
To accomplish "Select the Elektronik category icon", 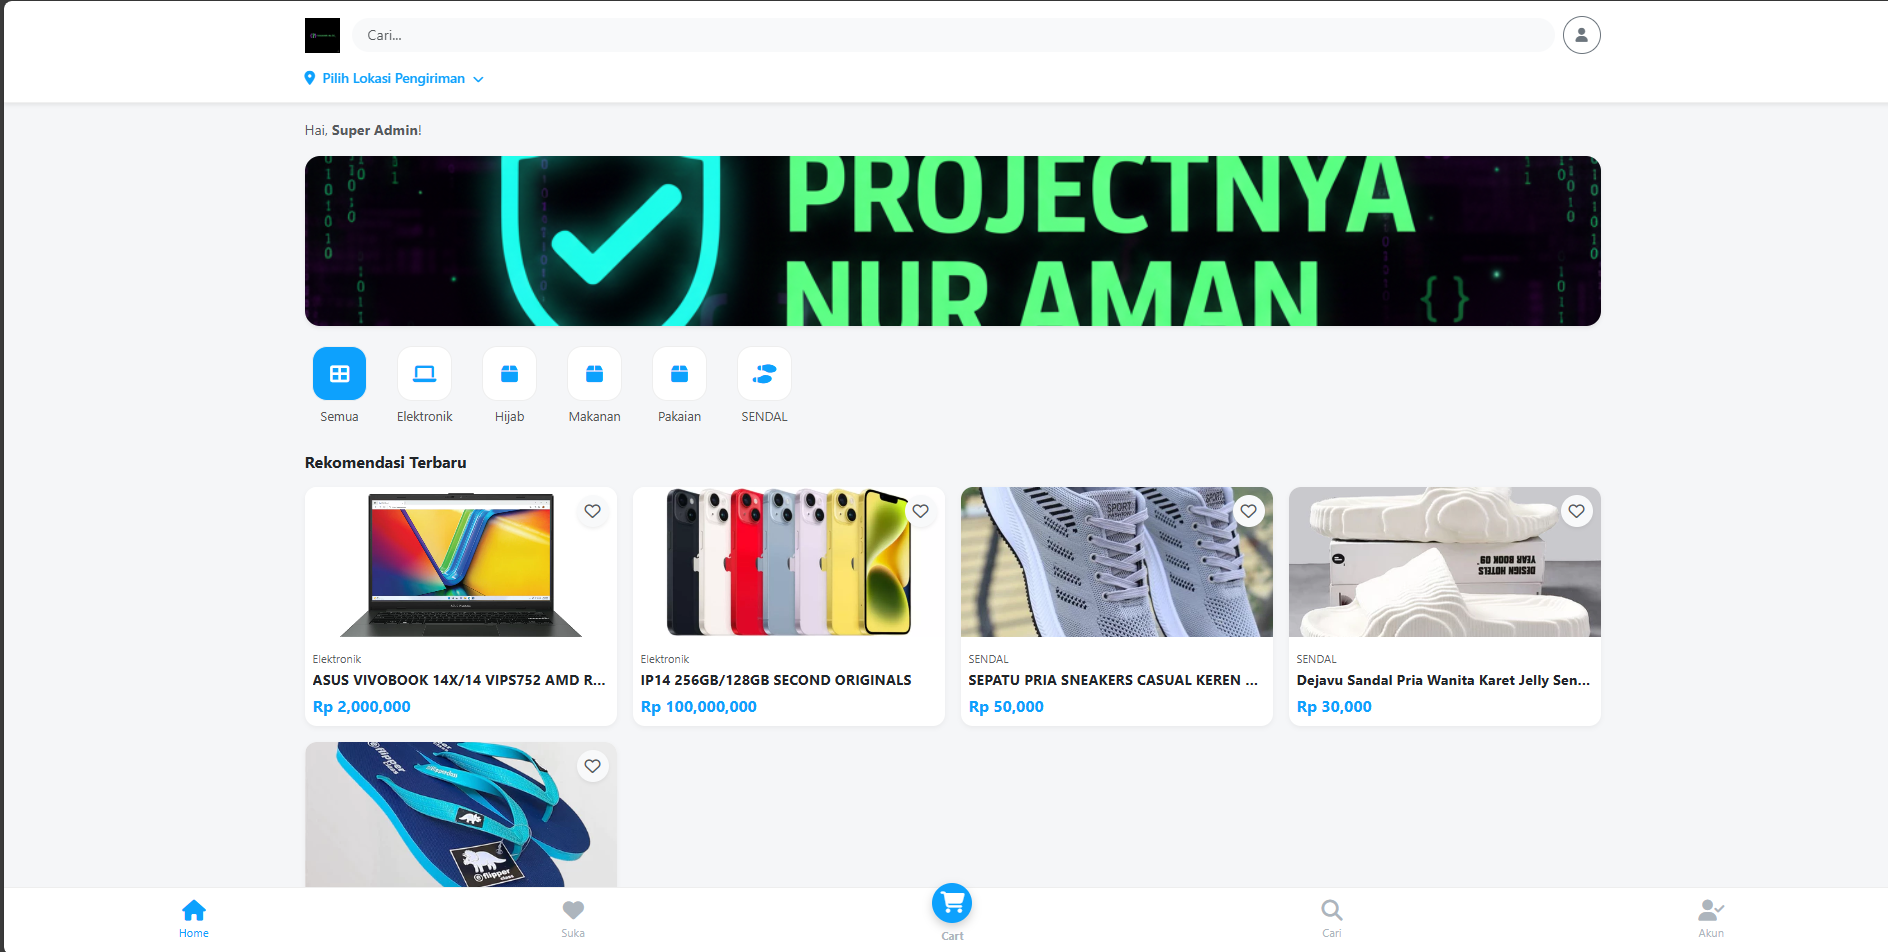I will point(424,374).
